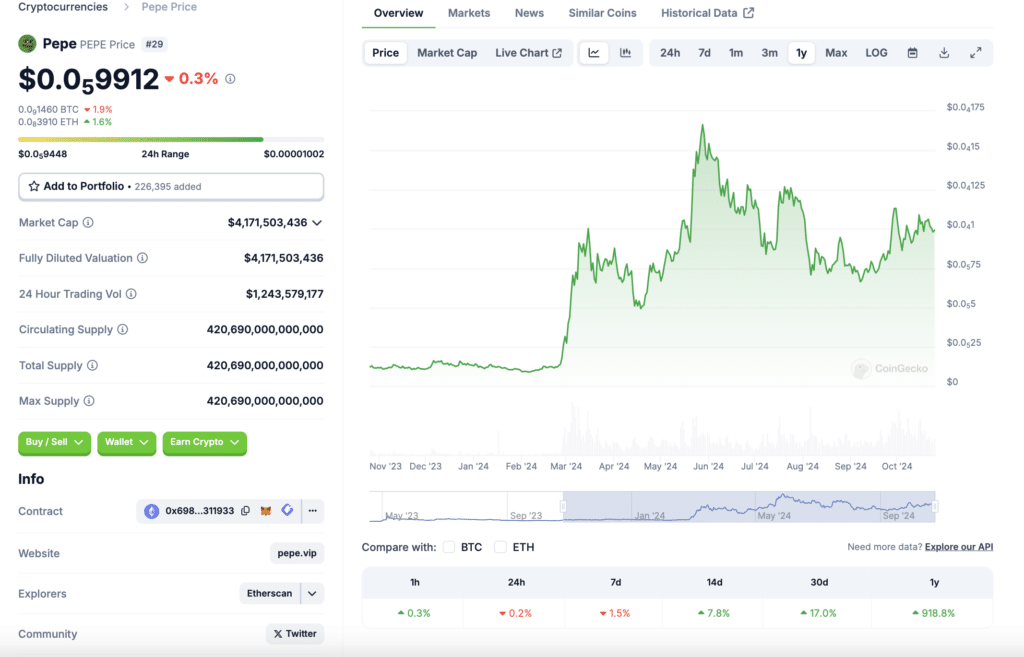This screenshot has height=657, width=1024.
Task: Click the Explore our API link
Action: point(959,547)
